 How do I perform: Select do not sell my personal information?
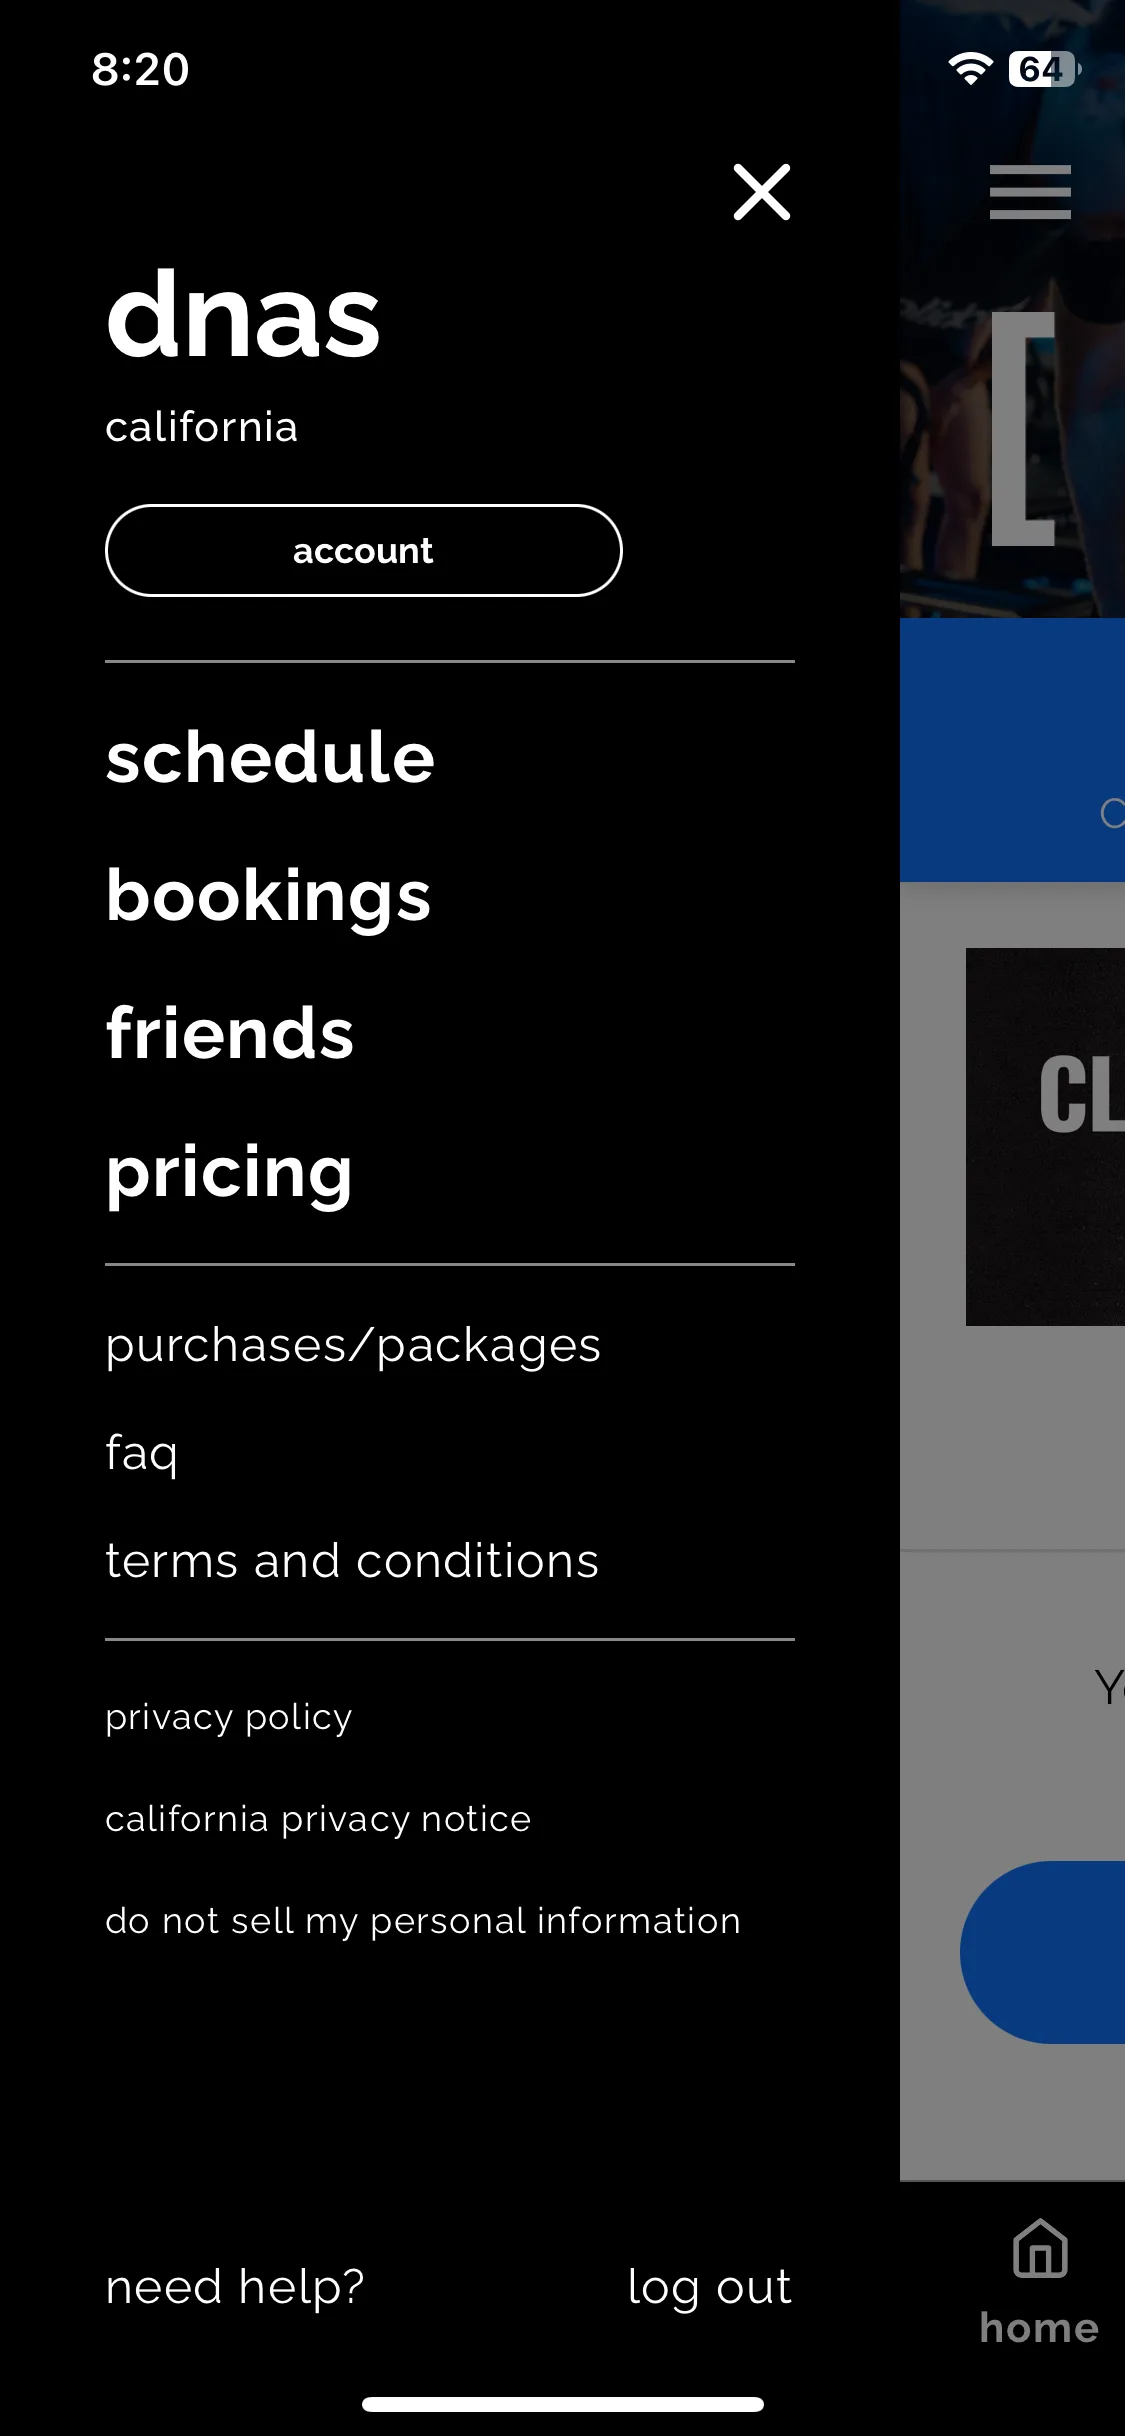click(x=423, y=1922)
